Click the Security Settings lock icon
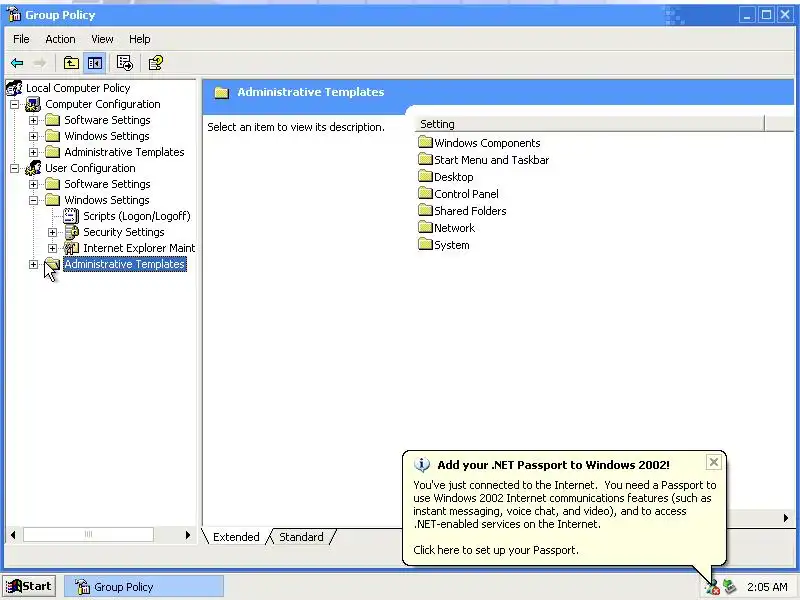This screenshot has width=800, height=600. click(71, 232)
